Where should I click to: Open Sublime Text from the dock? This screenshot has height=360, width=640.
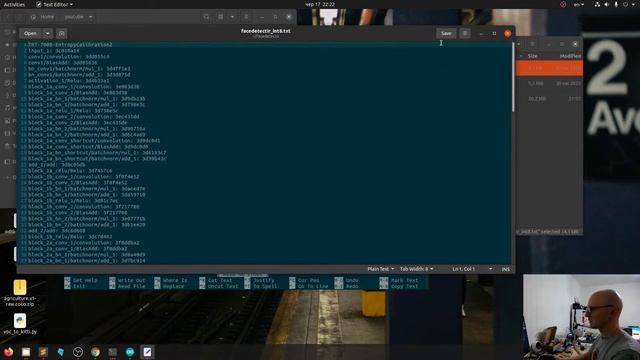[x=43, y=352]
